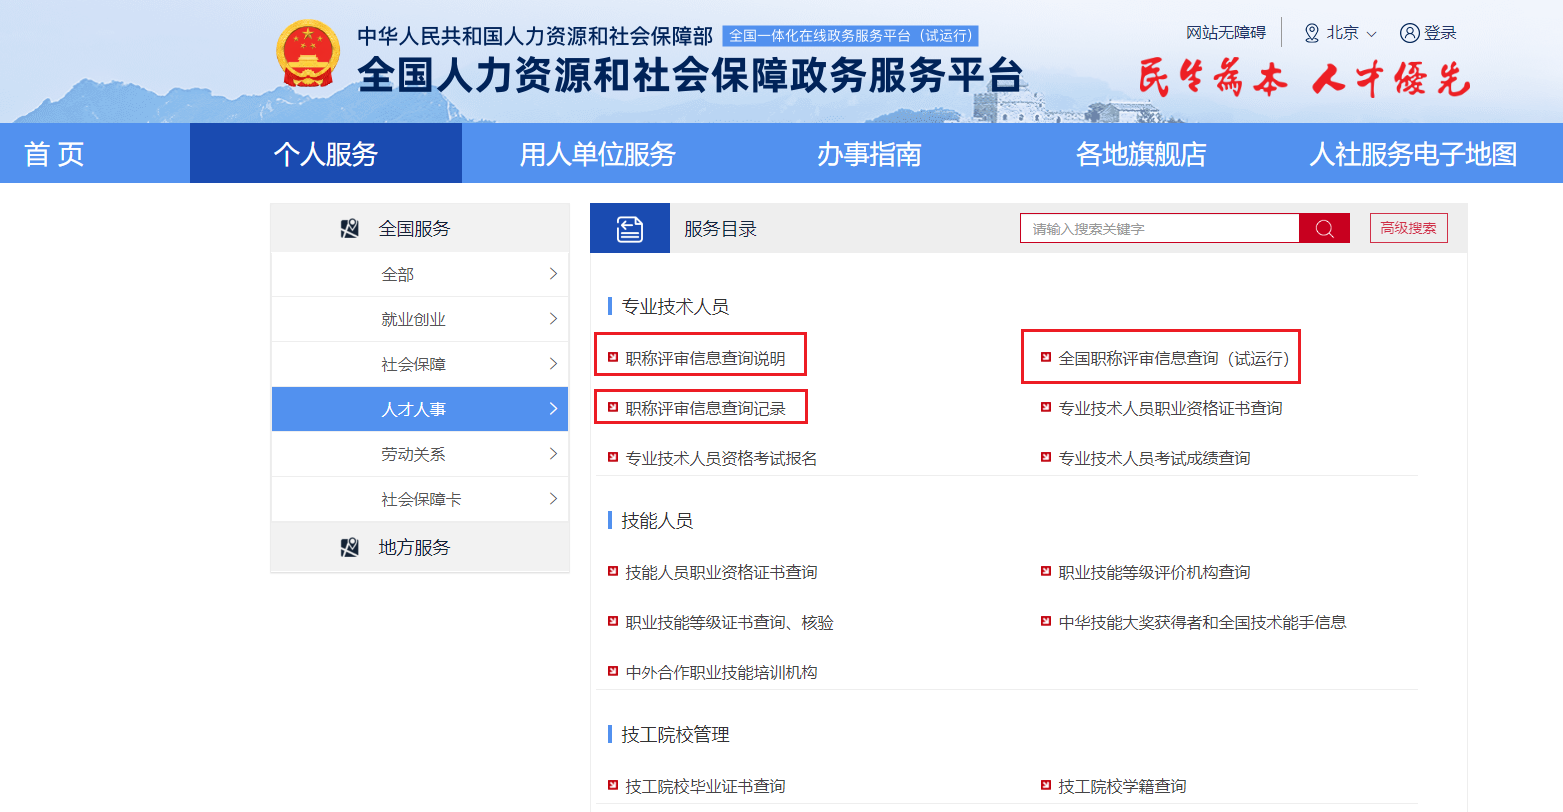Image resolution: width=1563 pixels, height=812 pixels.
Task: Select 社会保障 in the sidebar list
Action: click(420, 364)
